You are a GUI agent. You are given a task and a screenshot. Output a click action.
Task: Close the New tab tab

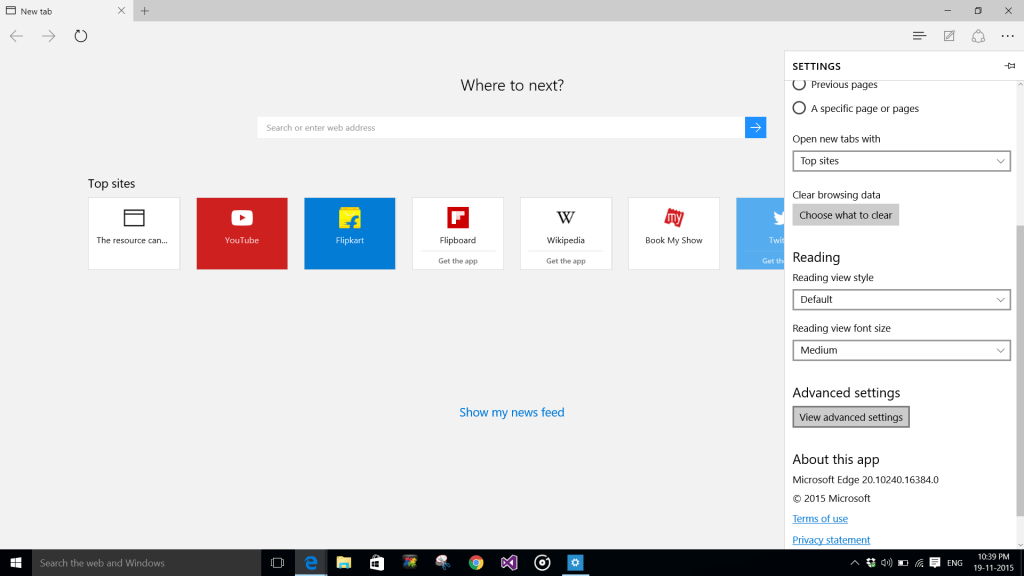point(121,10)
